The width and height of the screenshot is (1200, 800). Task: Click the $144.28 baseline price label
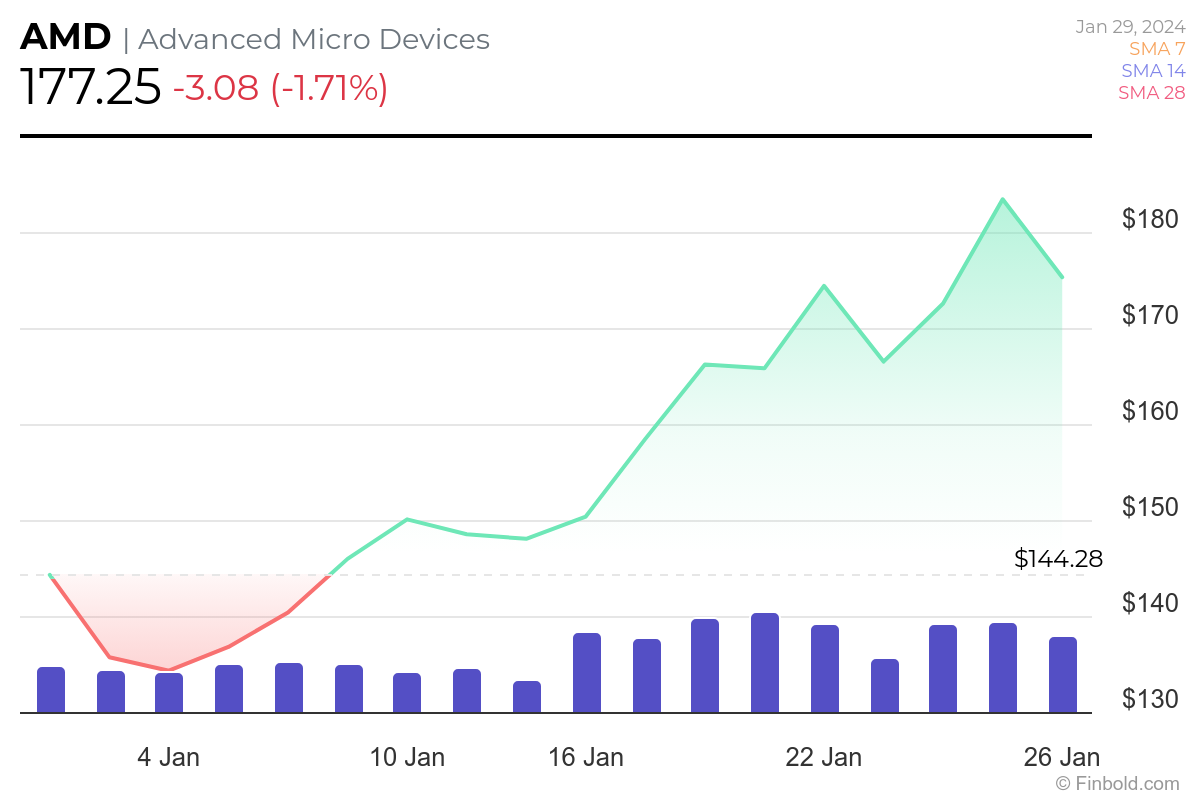pyautogui.click(x=1058, y=559)
